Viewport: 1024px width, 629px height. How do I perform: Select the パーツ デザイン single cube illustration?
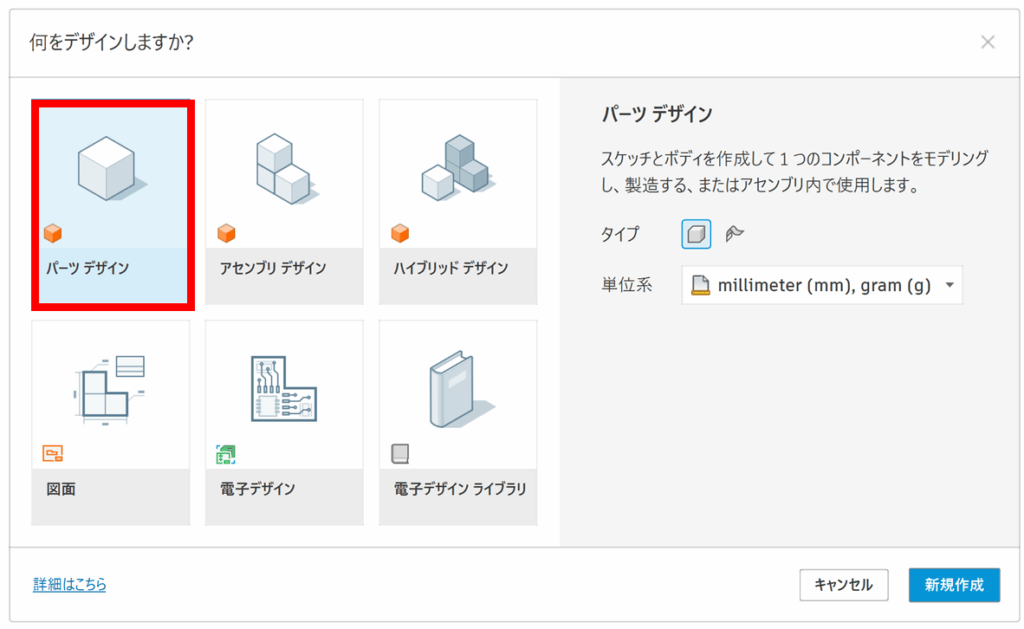coord(110,167)
